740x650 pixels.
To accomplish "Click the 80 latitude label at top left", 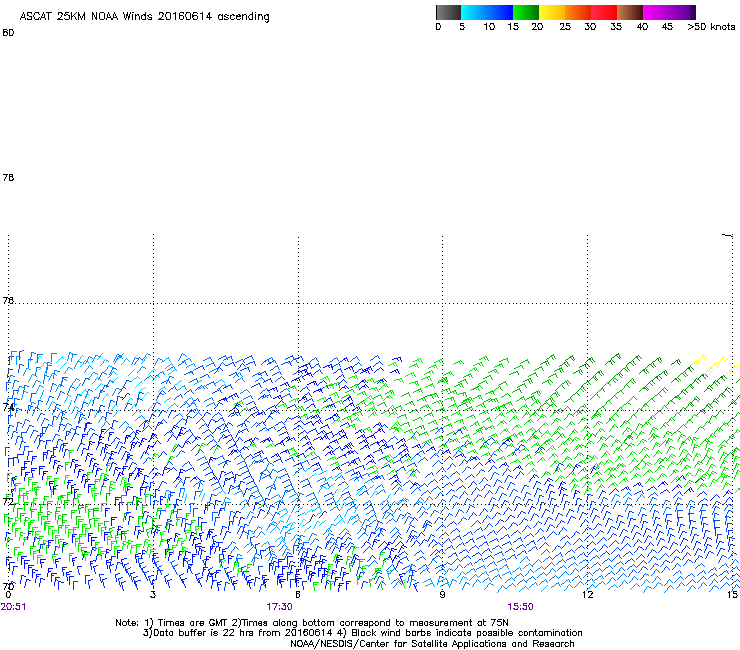I will [x=8, y=33].
